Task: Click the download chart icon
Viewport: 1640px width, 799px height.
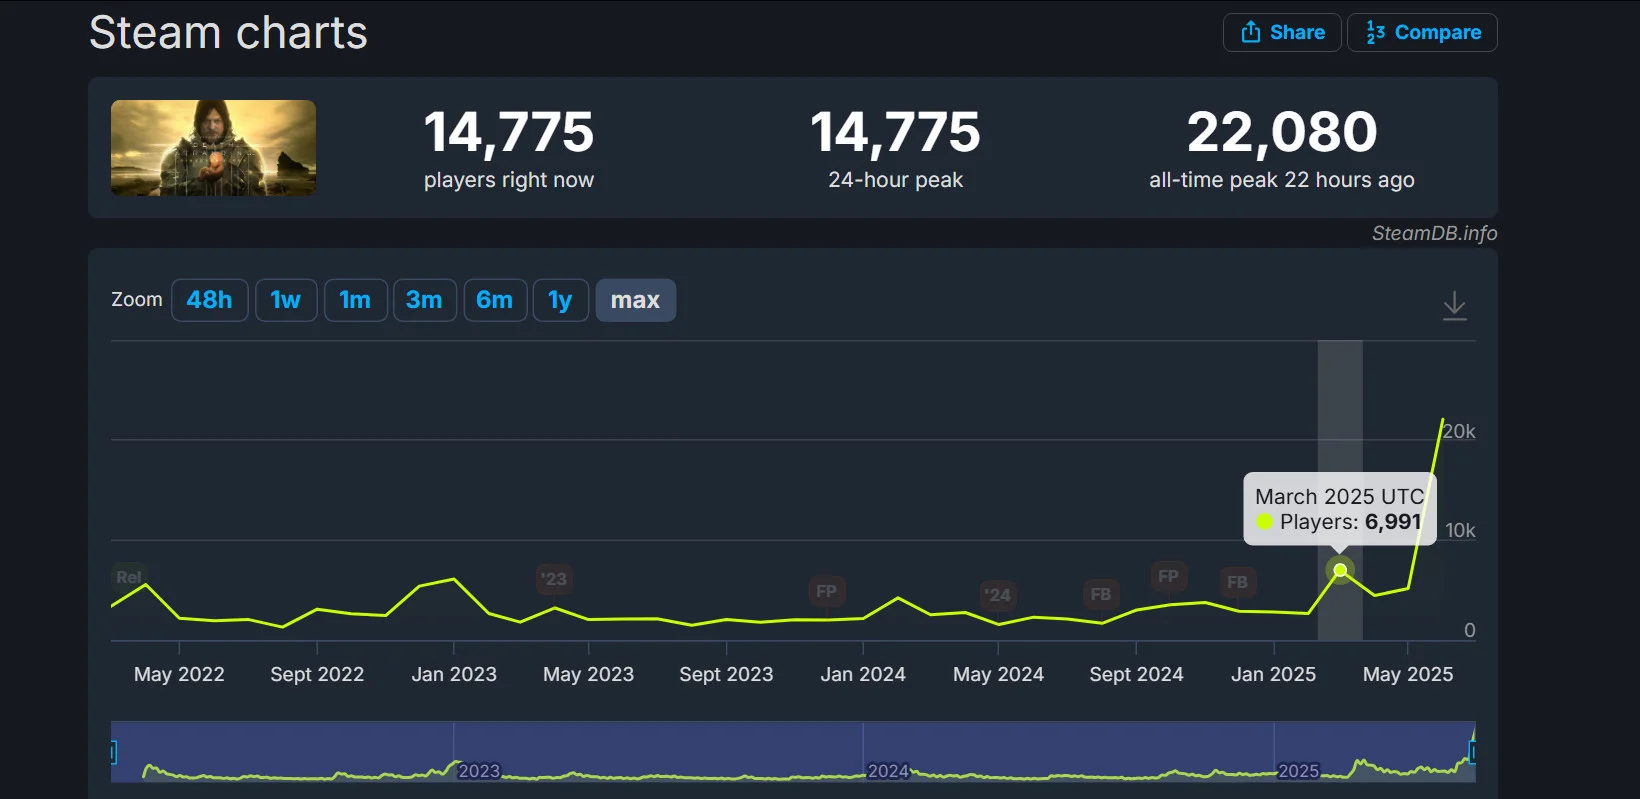Action: click(1454, 305)
